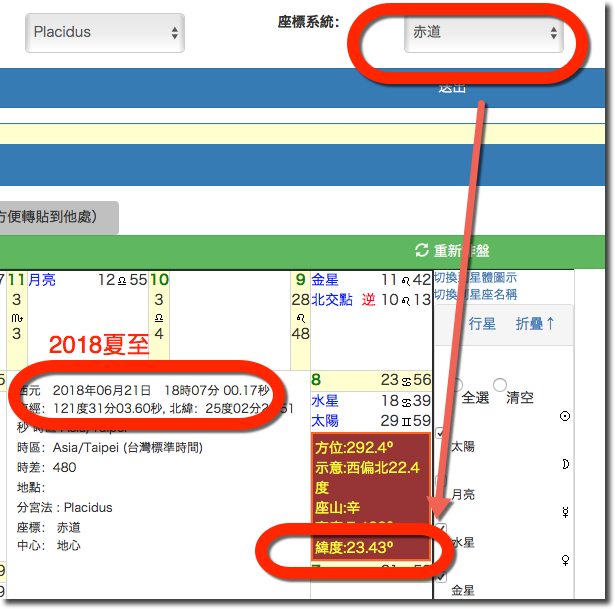Select the 清空 radio option
615x609 pixels.
(x=500, y=385)
